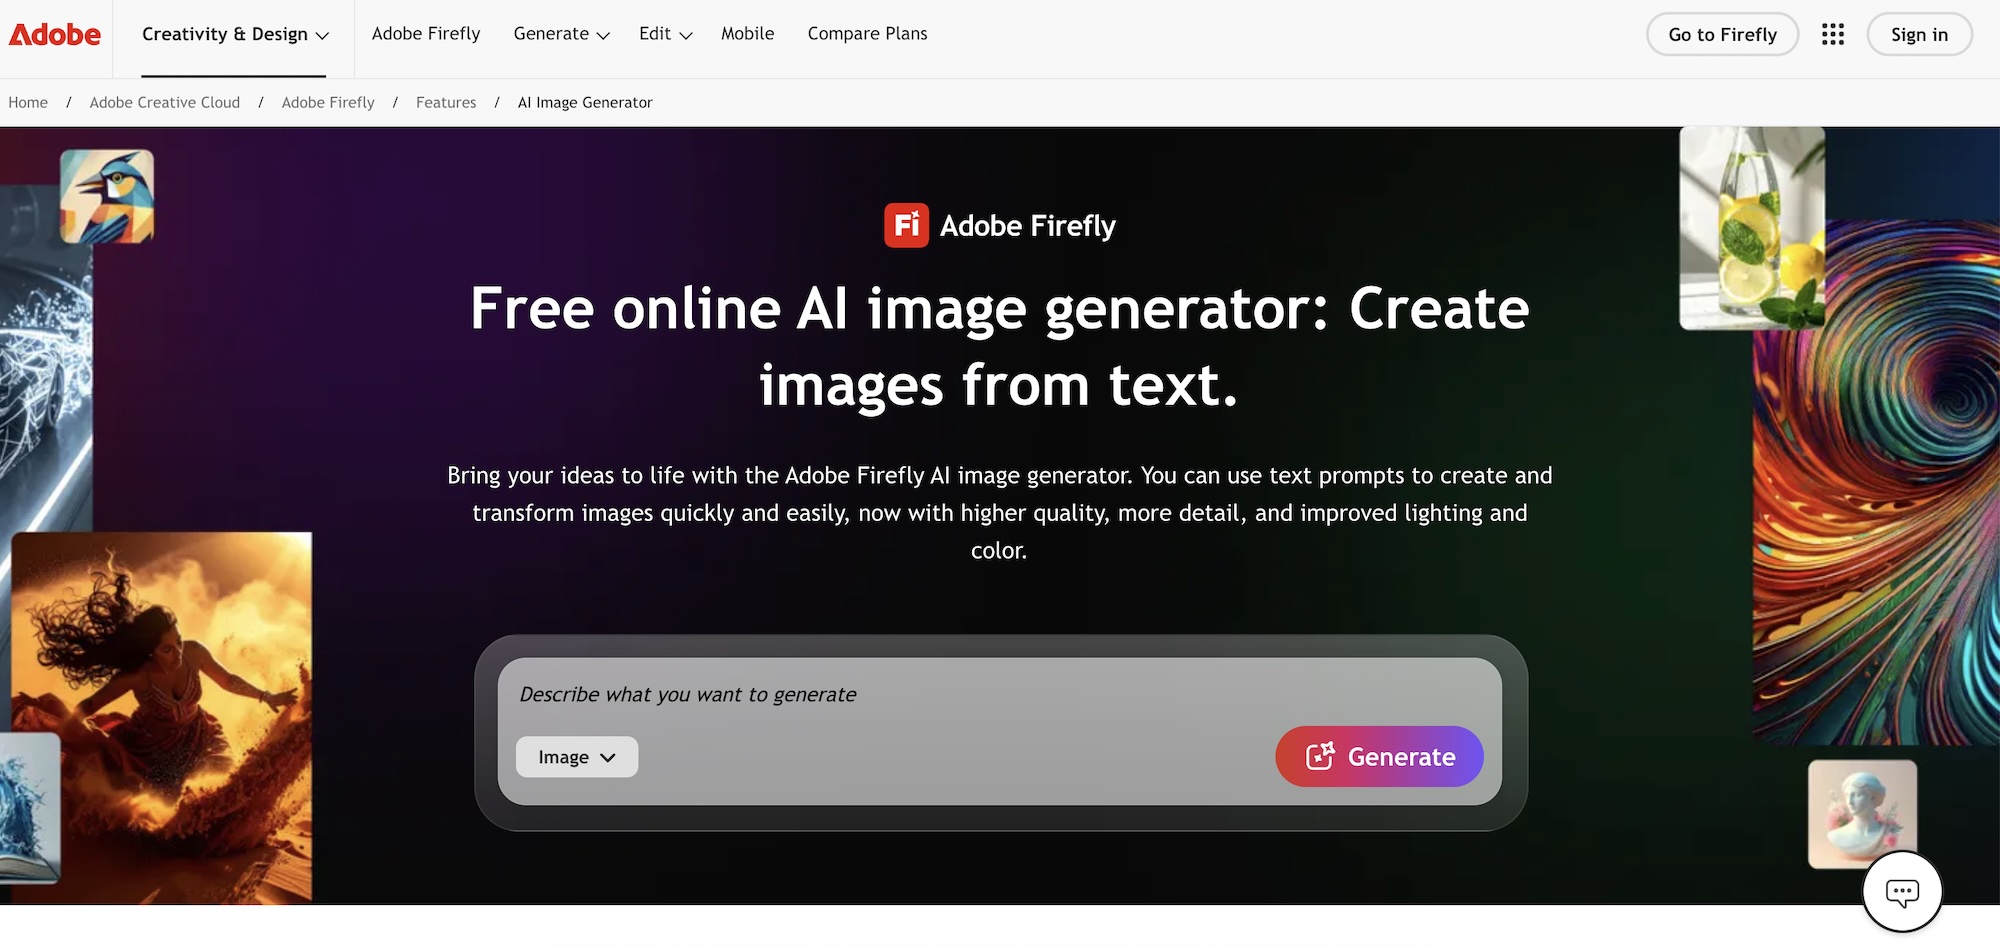The image size is (2000, 947).
Task: Click the lemon water bottle thumbnail
Action: tap(1752, 228)
